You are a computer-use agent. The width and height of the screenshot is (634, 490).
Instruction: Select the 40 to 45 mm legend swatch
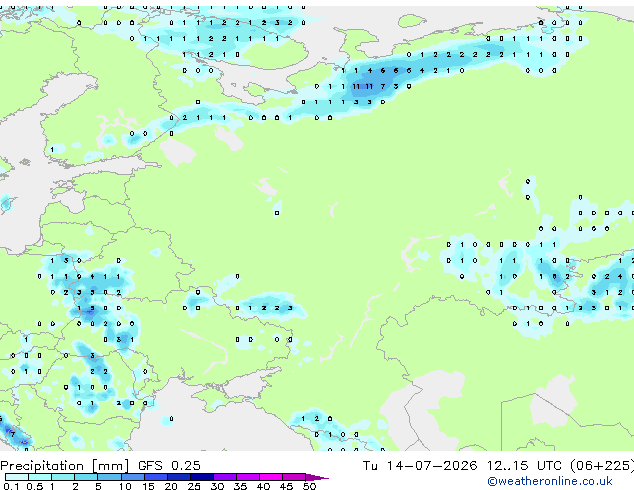[x=271, y=477]
